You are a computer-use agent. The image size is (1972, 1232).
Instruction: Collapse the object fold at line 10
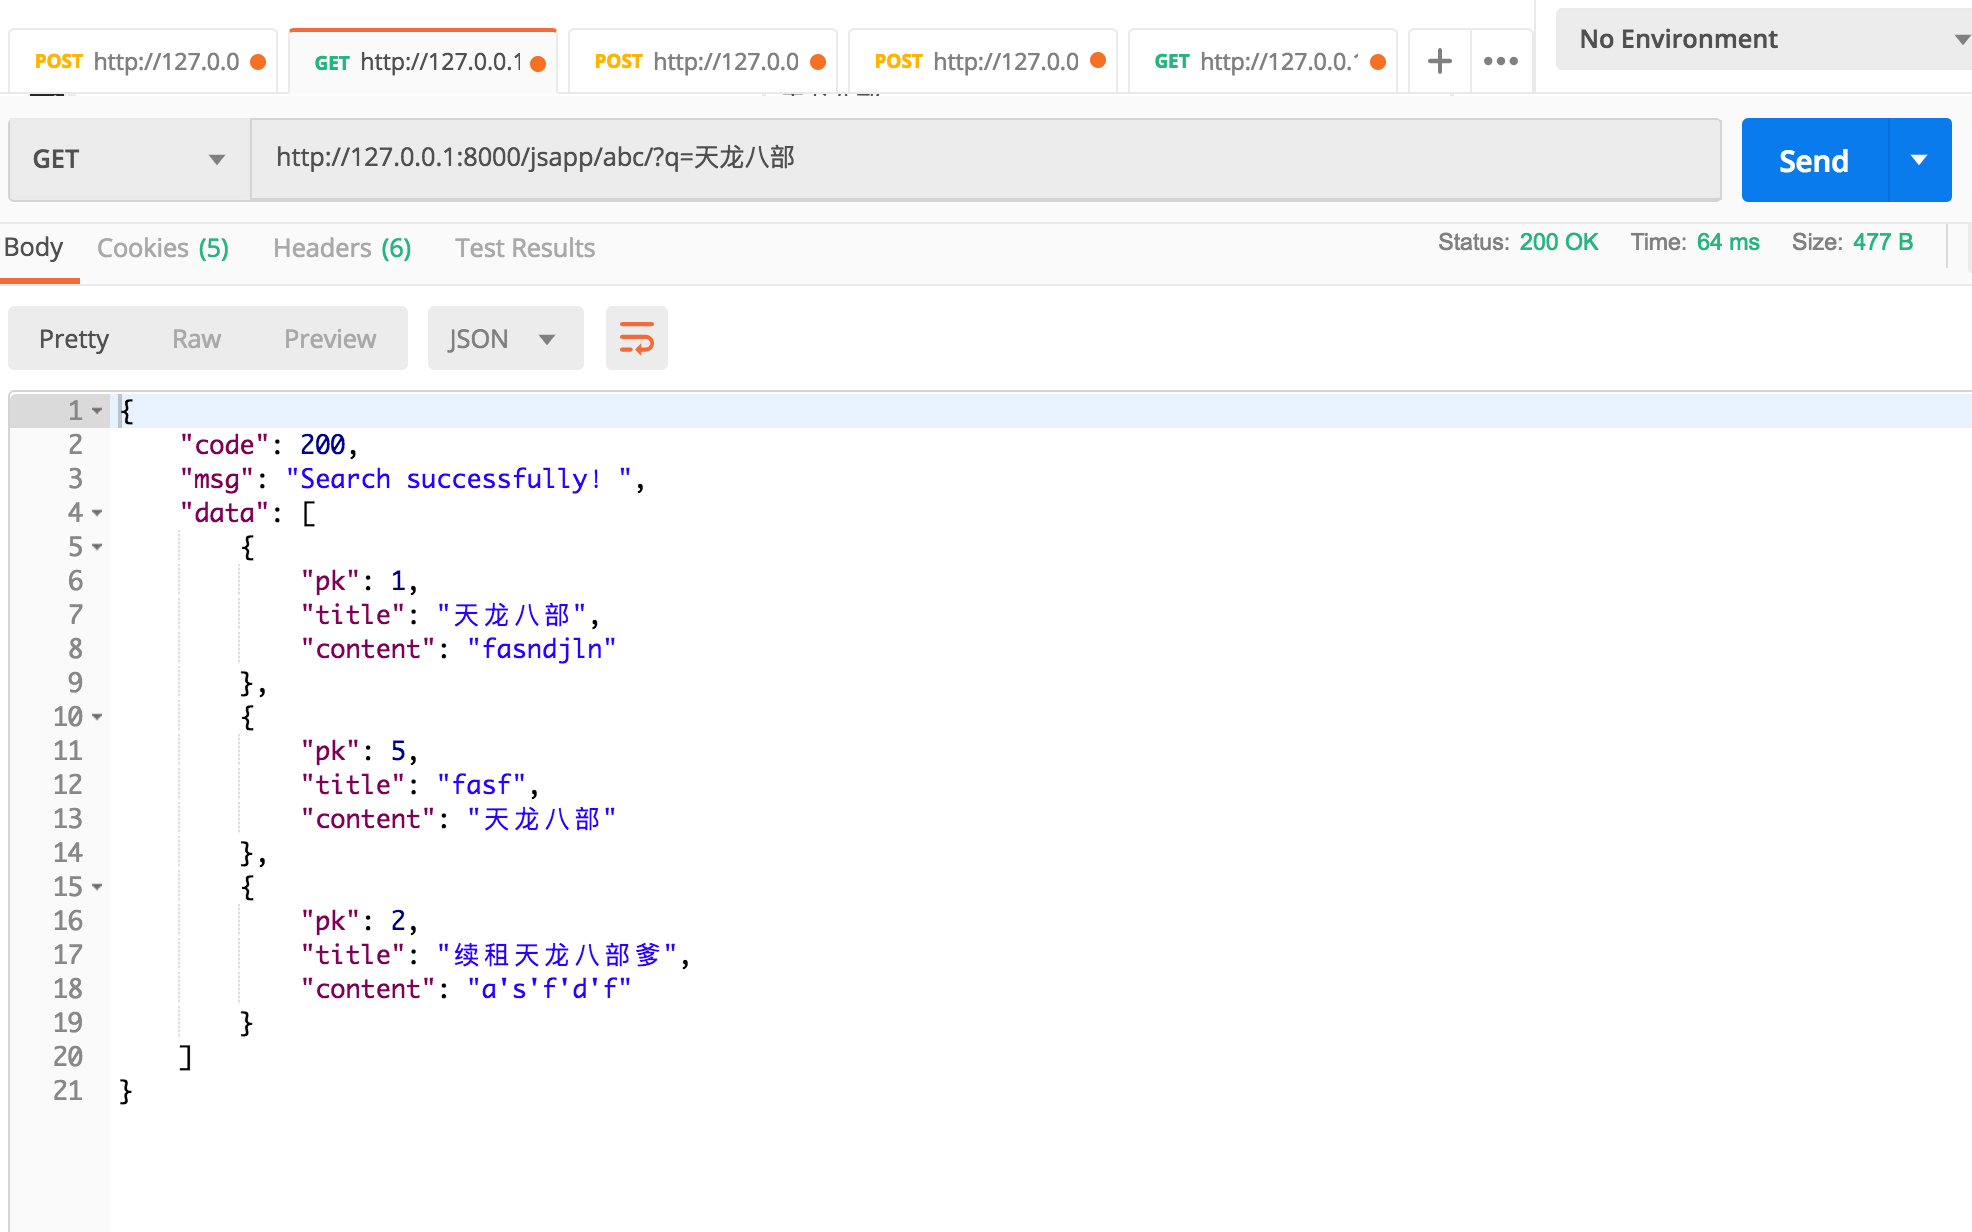click(97, 717)
